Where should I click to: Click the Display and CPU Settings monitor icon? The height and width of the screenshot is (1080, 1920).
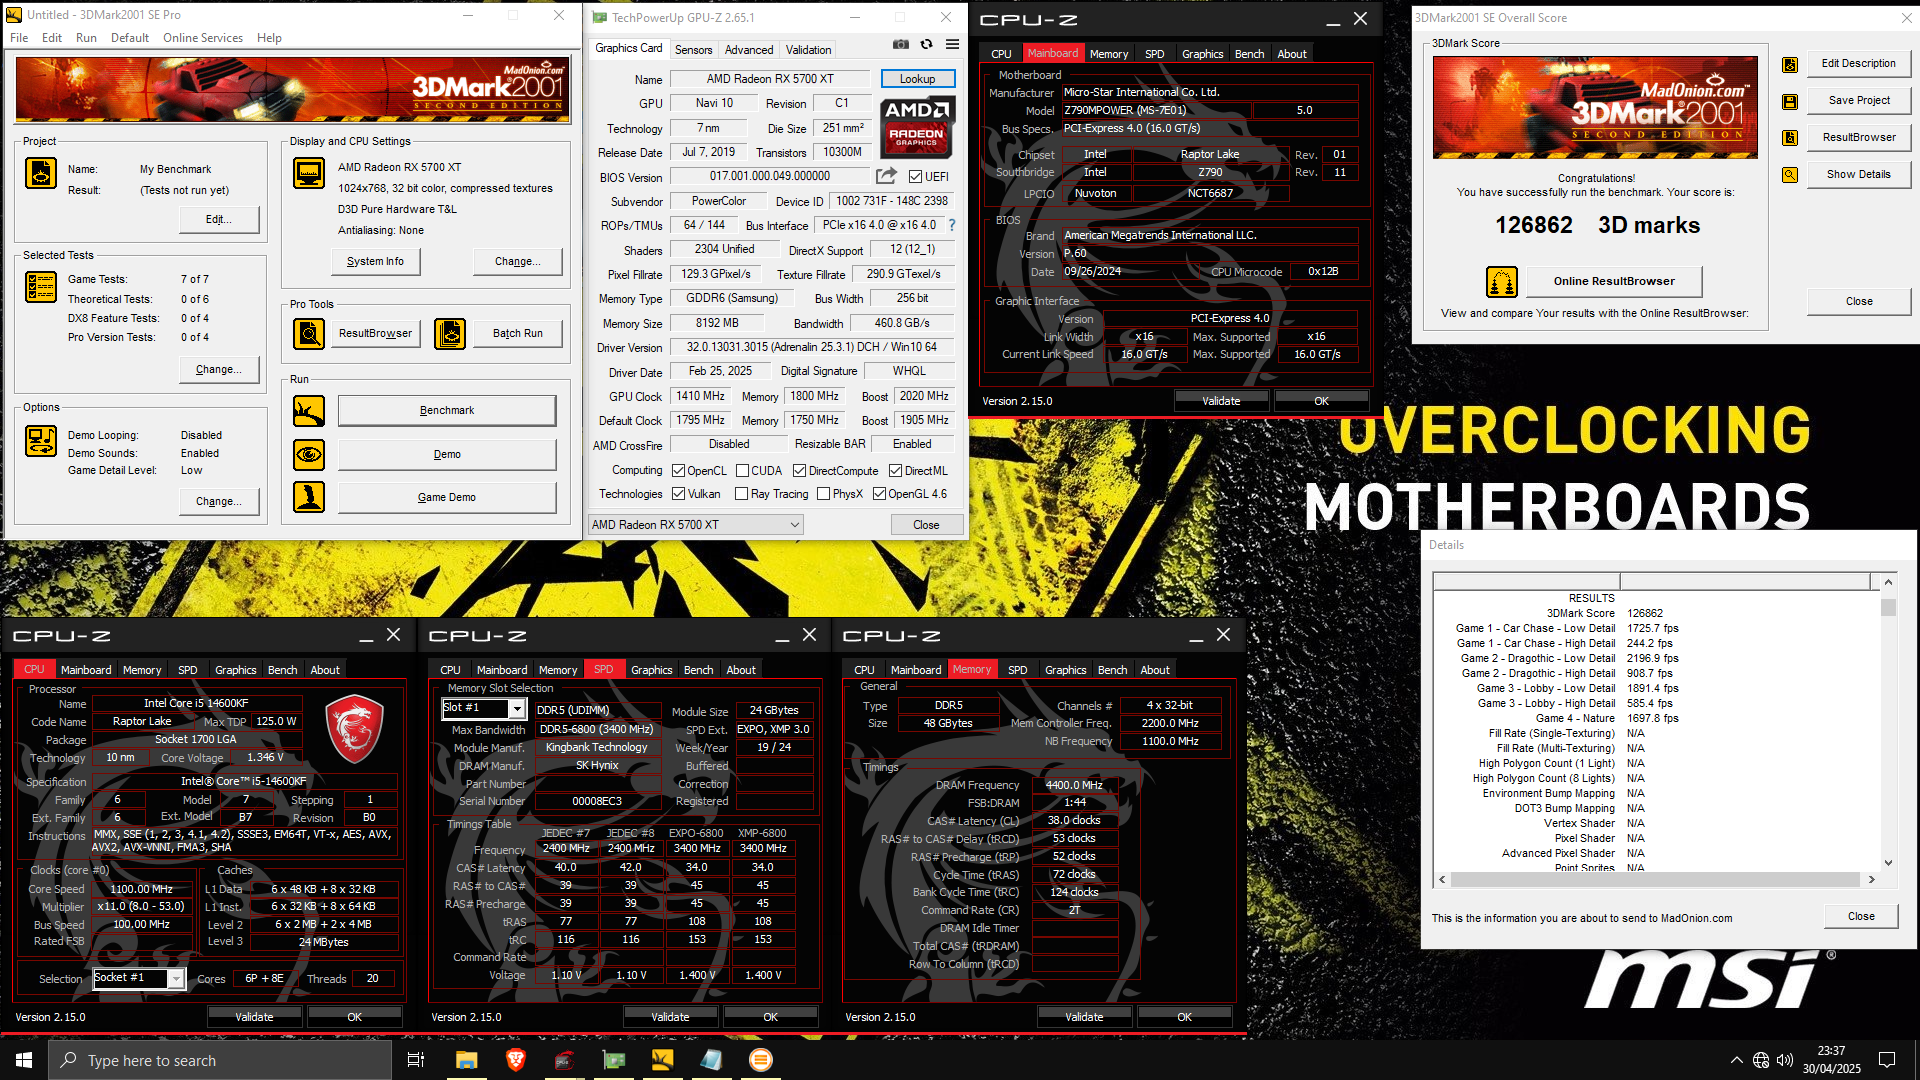(309, 173)
